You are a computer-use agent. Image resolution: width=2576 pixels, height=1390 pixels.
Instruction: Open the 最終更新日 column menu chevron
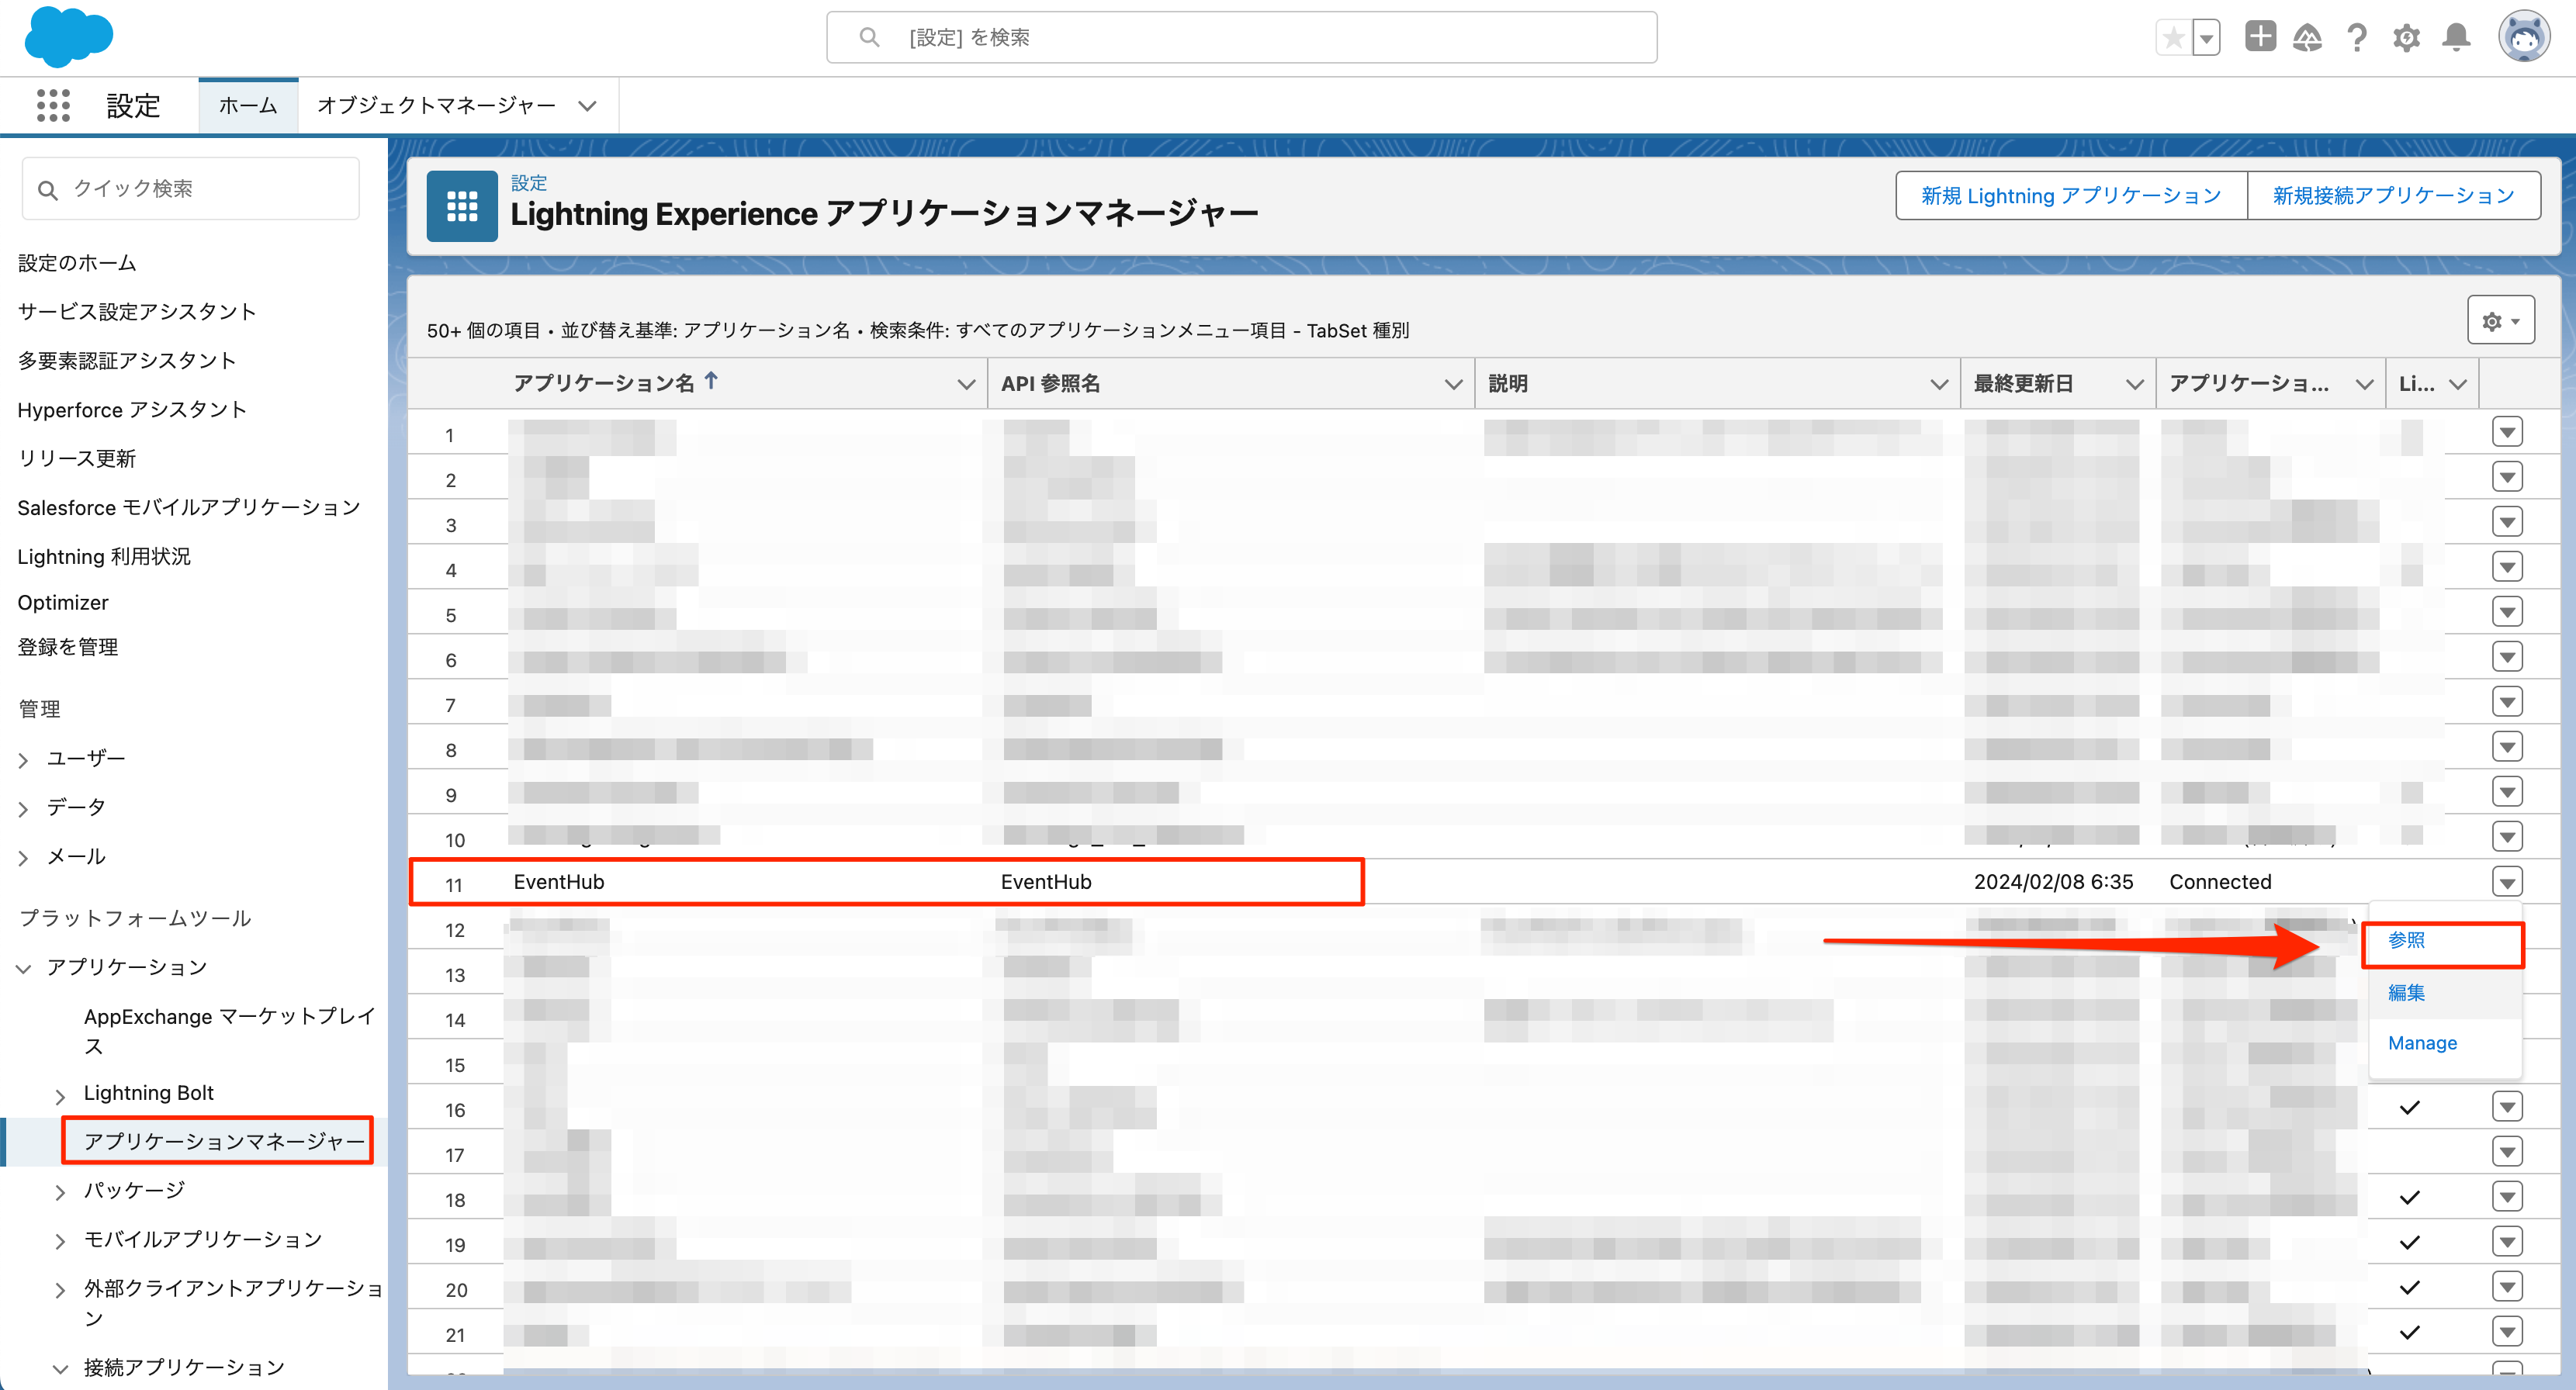click(2134, 384)
